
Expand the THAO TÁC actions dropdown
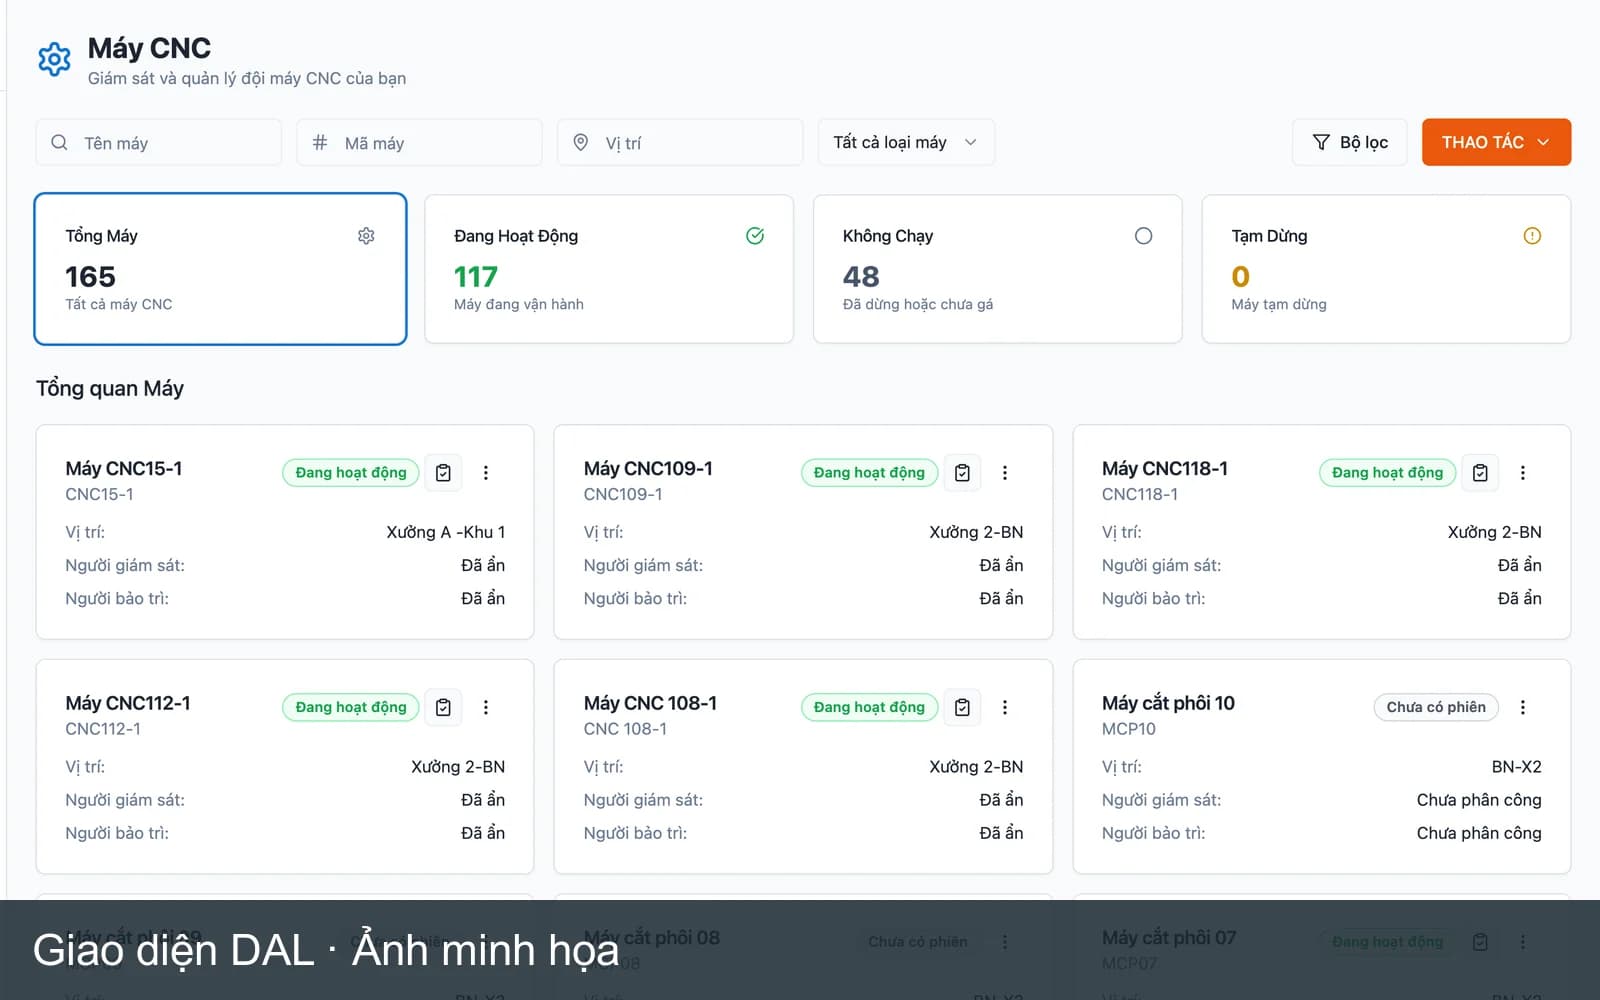pyautogui.click(x=1496, y=142)
